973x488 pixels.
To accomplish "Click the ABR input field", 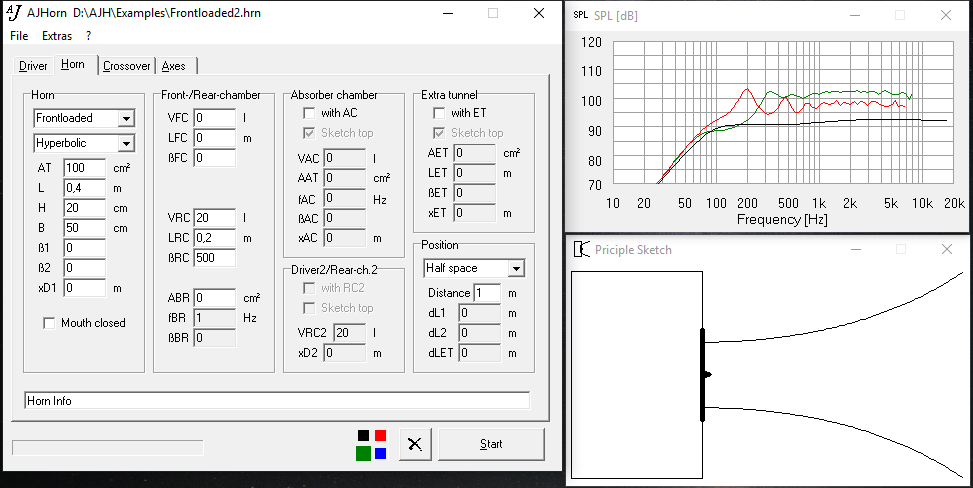I will [215, 298].
